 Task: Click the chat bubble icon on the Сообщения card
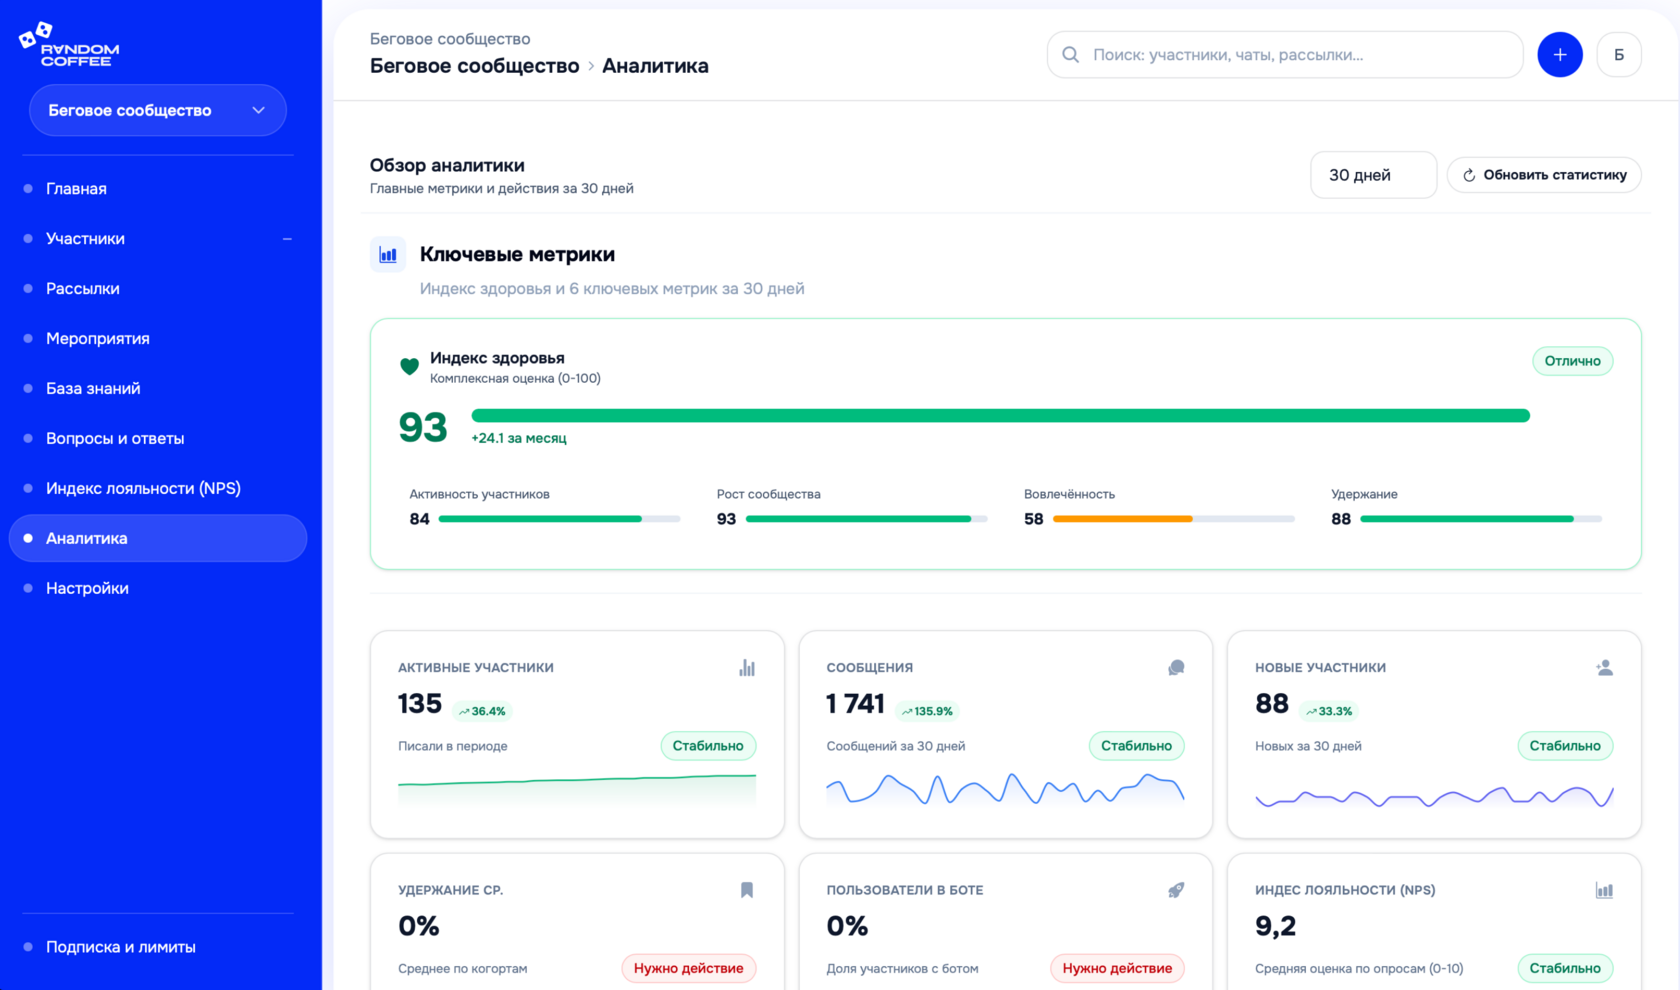1175,667
